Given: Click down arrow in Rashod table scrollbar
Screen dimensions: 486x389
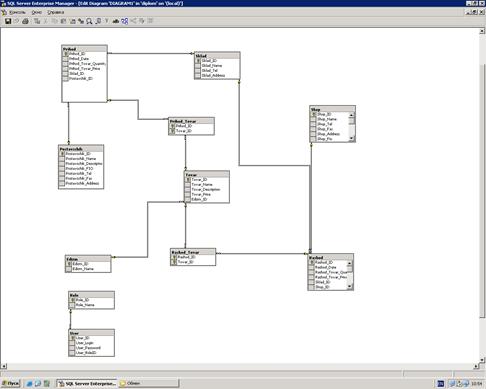Looking at the screenshot, I should [x=349, y=287].
